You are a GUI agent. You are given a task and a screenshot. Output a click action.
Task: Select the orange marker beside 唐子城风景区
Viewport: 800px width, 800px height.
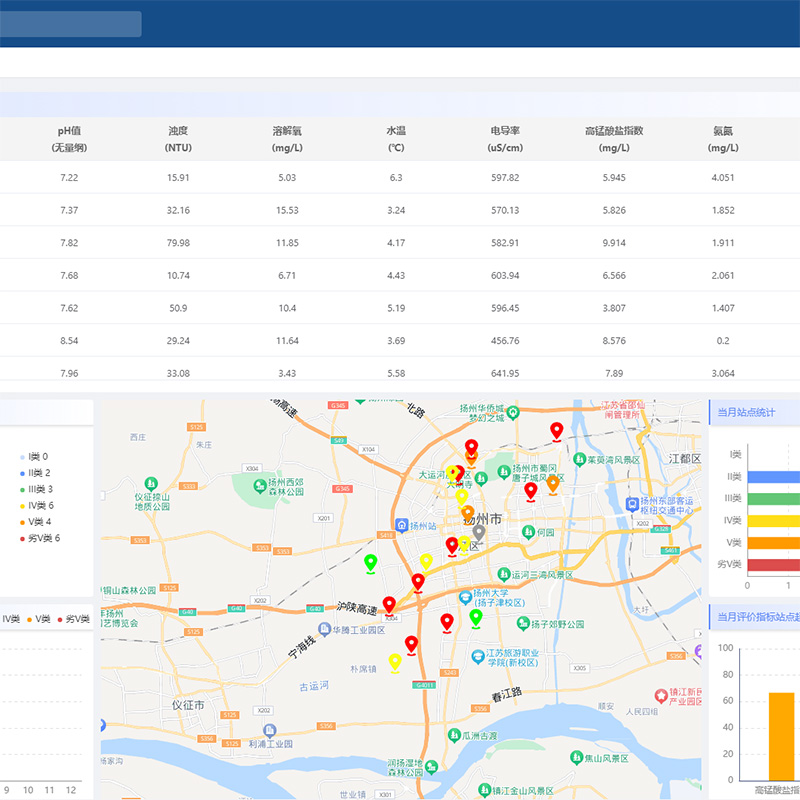click(553, 484)
